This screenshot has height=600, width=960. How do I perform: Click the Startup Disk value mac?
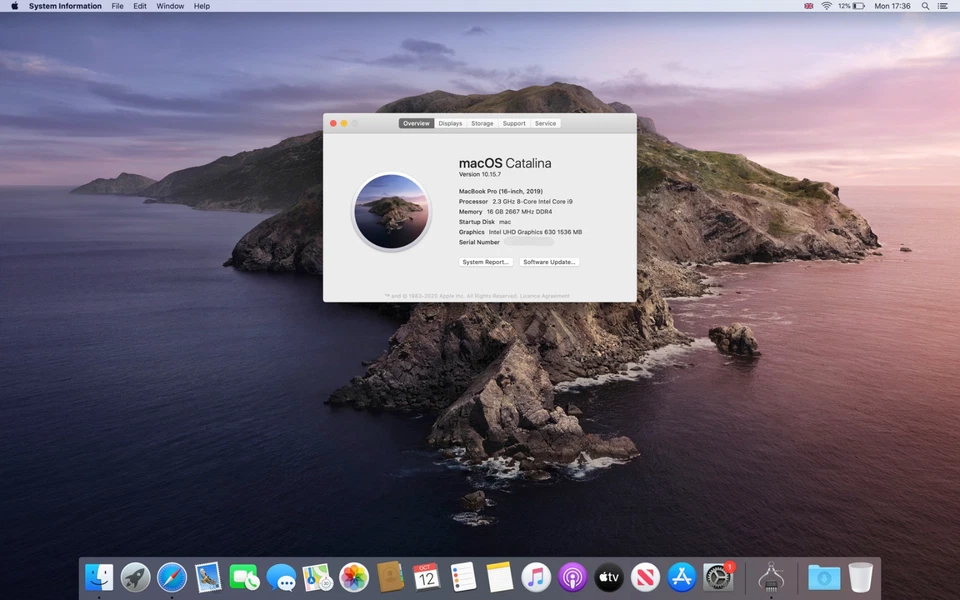tap(504, 222)
